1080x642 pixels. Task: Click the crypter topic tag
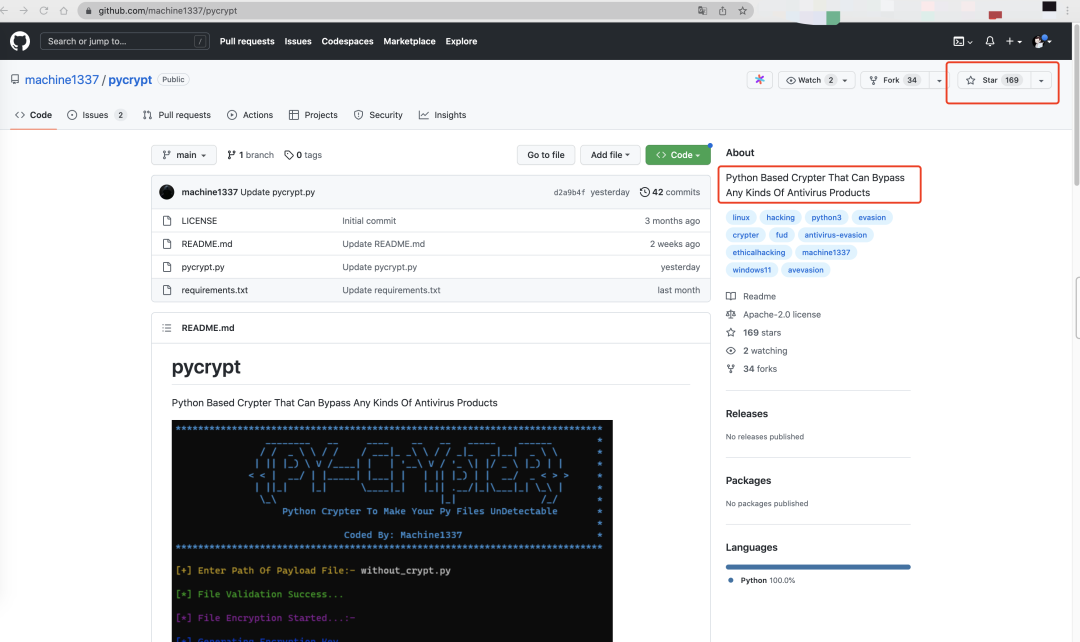[746, 235]
